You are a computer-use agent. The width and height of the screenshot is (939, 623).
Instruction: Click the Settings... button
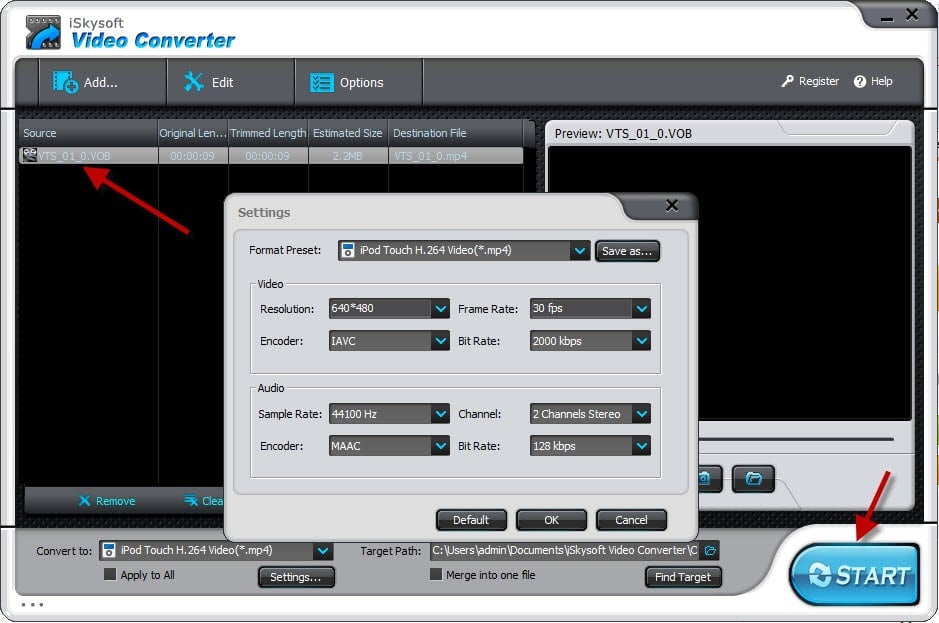(x=296, y=577)
